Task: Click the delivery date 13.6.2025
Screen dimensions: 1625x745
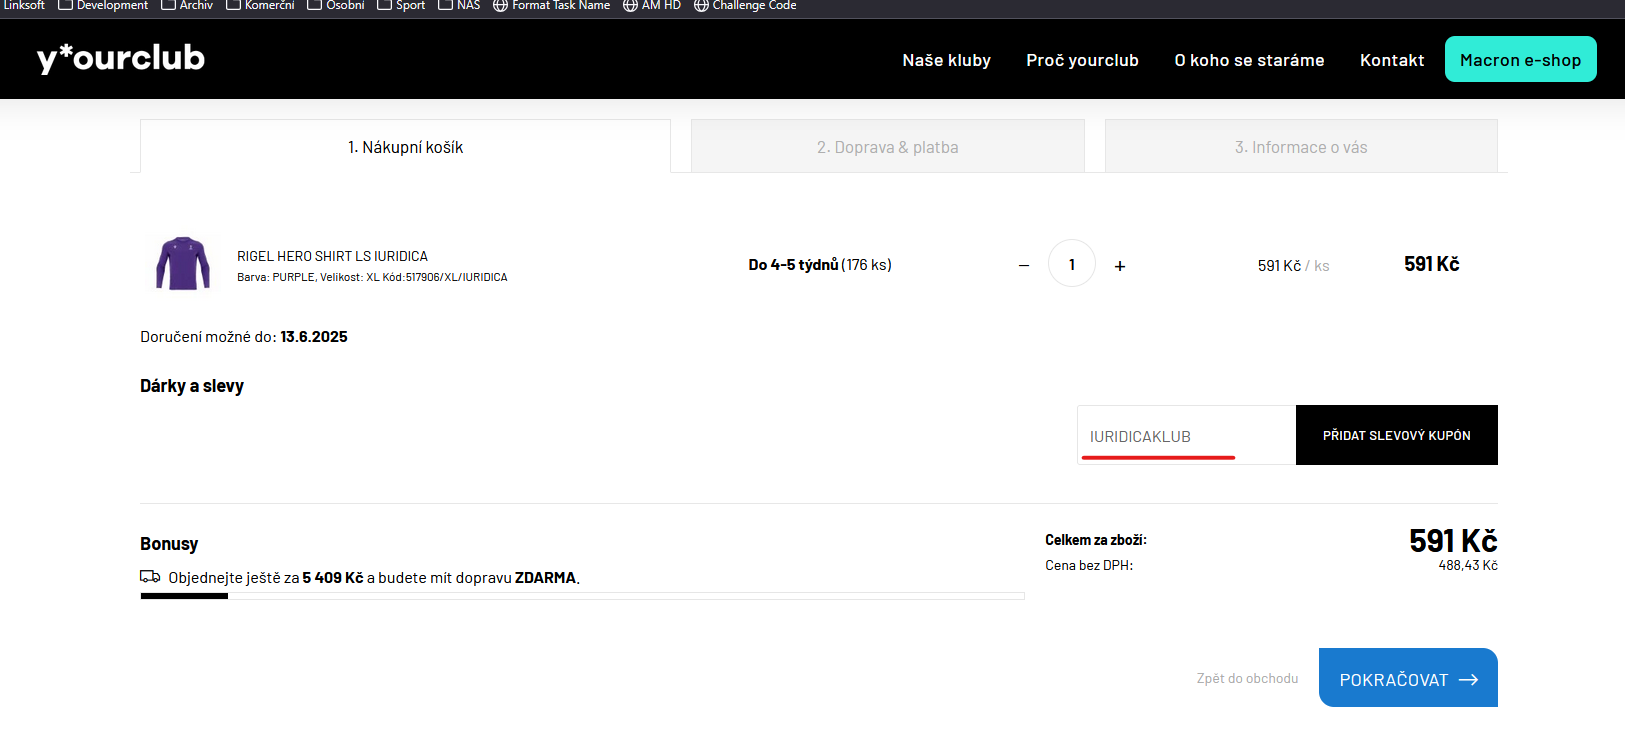Action: point(314,337)
